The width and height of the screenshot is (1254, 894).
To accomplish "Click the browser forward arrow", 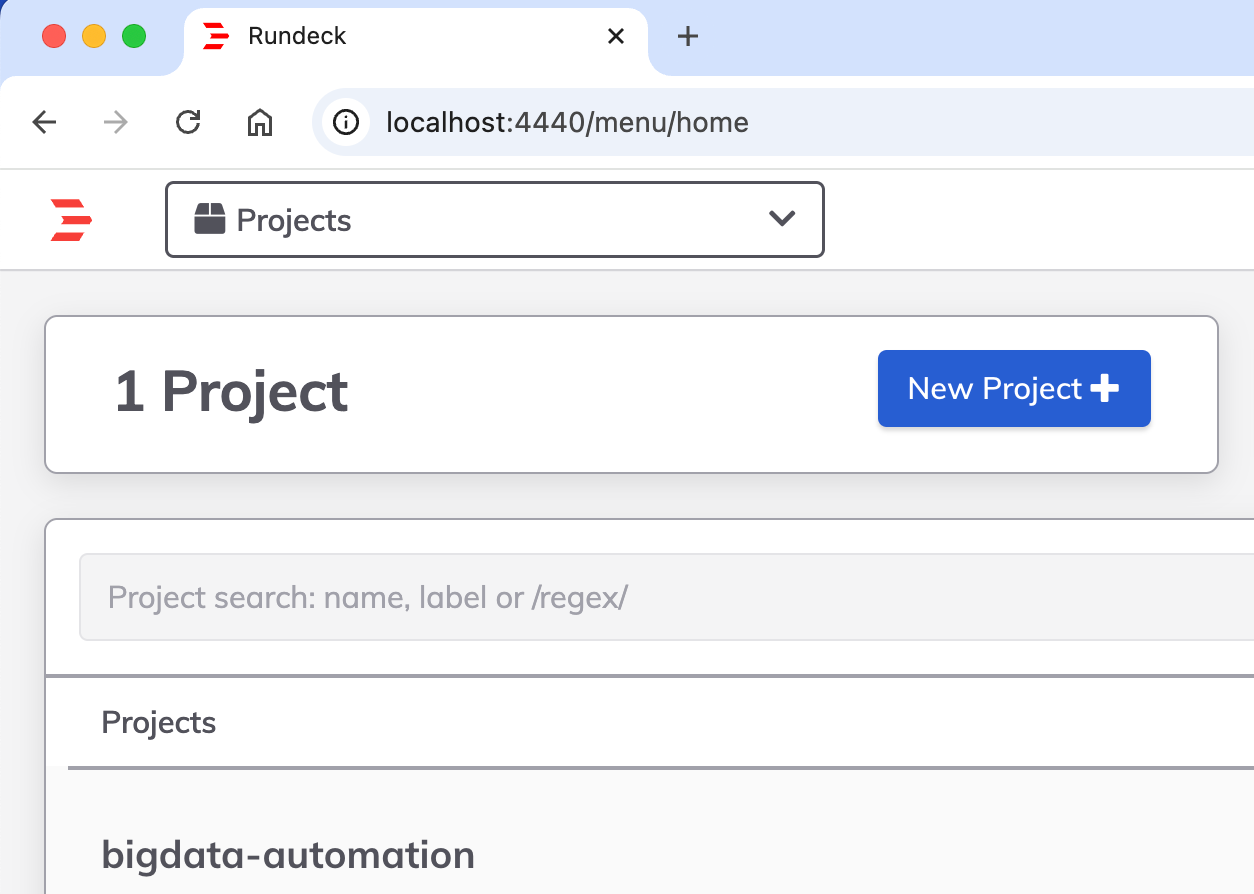I will 116,122.
